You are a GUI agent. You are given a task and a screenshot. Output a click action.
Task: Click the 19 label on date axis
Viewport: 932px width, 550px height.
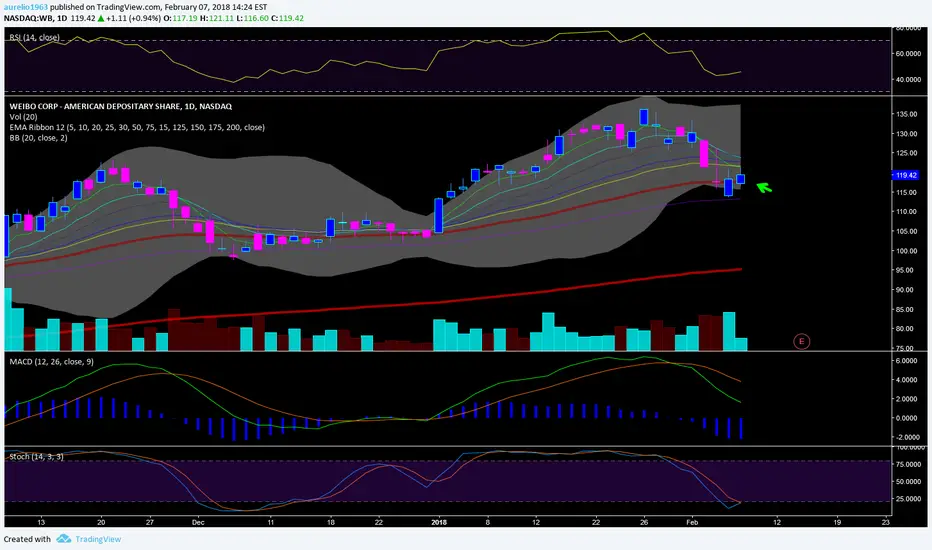[837, 523]
